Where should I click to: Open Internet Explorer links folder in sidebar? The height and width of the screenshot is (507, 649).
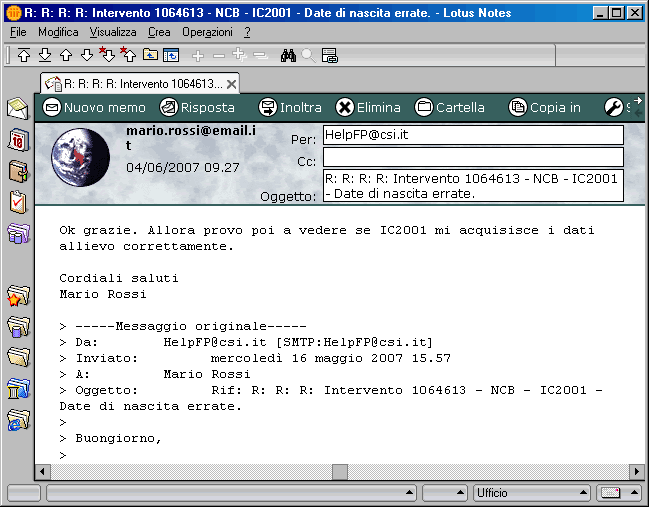click(x=18, y=420)
